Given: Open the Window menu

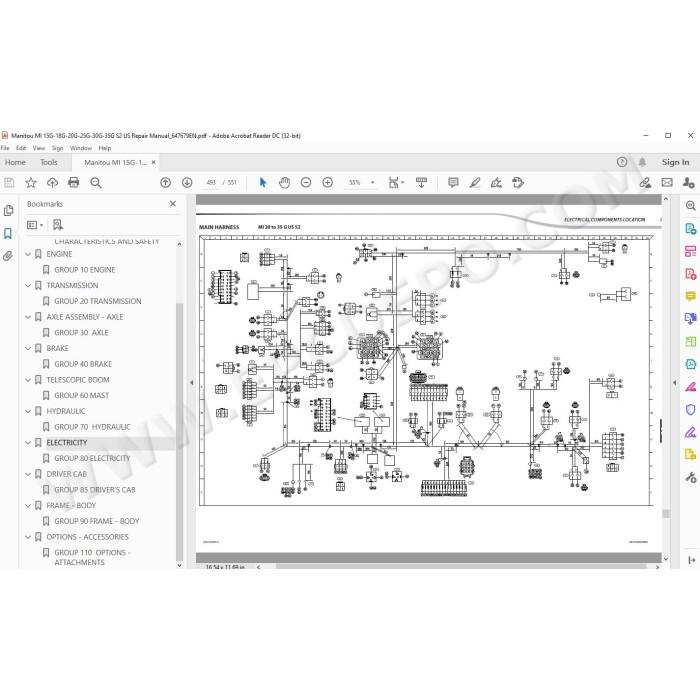Looking at the screenshot, I should coord(81,148).
